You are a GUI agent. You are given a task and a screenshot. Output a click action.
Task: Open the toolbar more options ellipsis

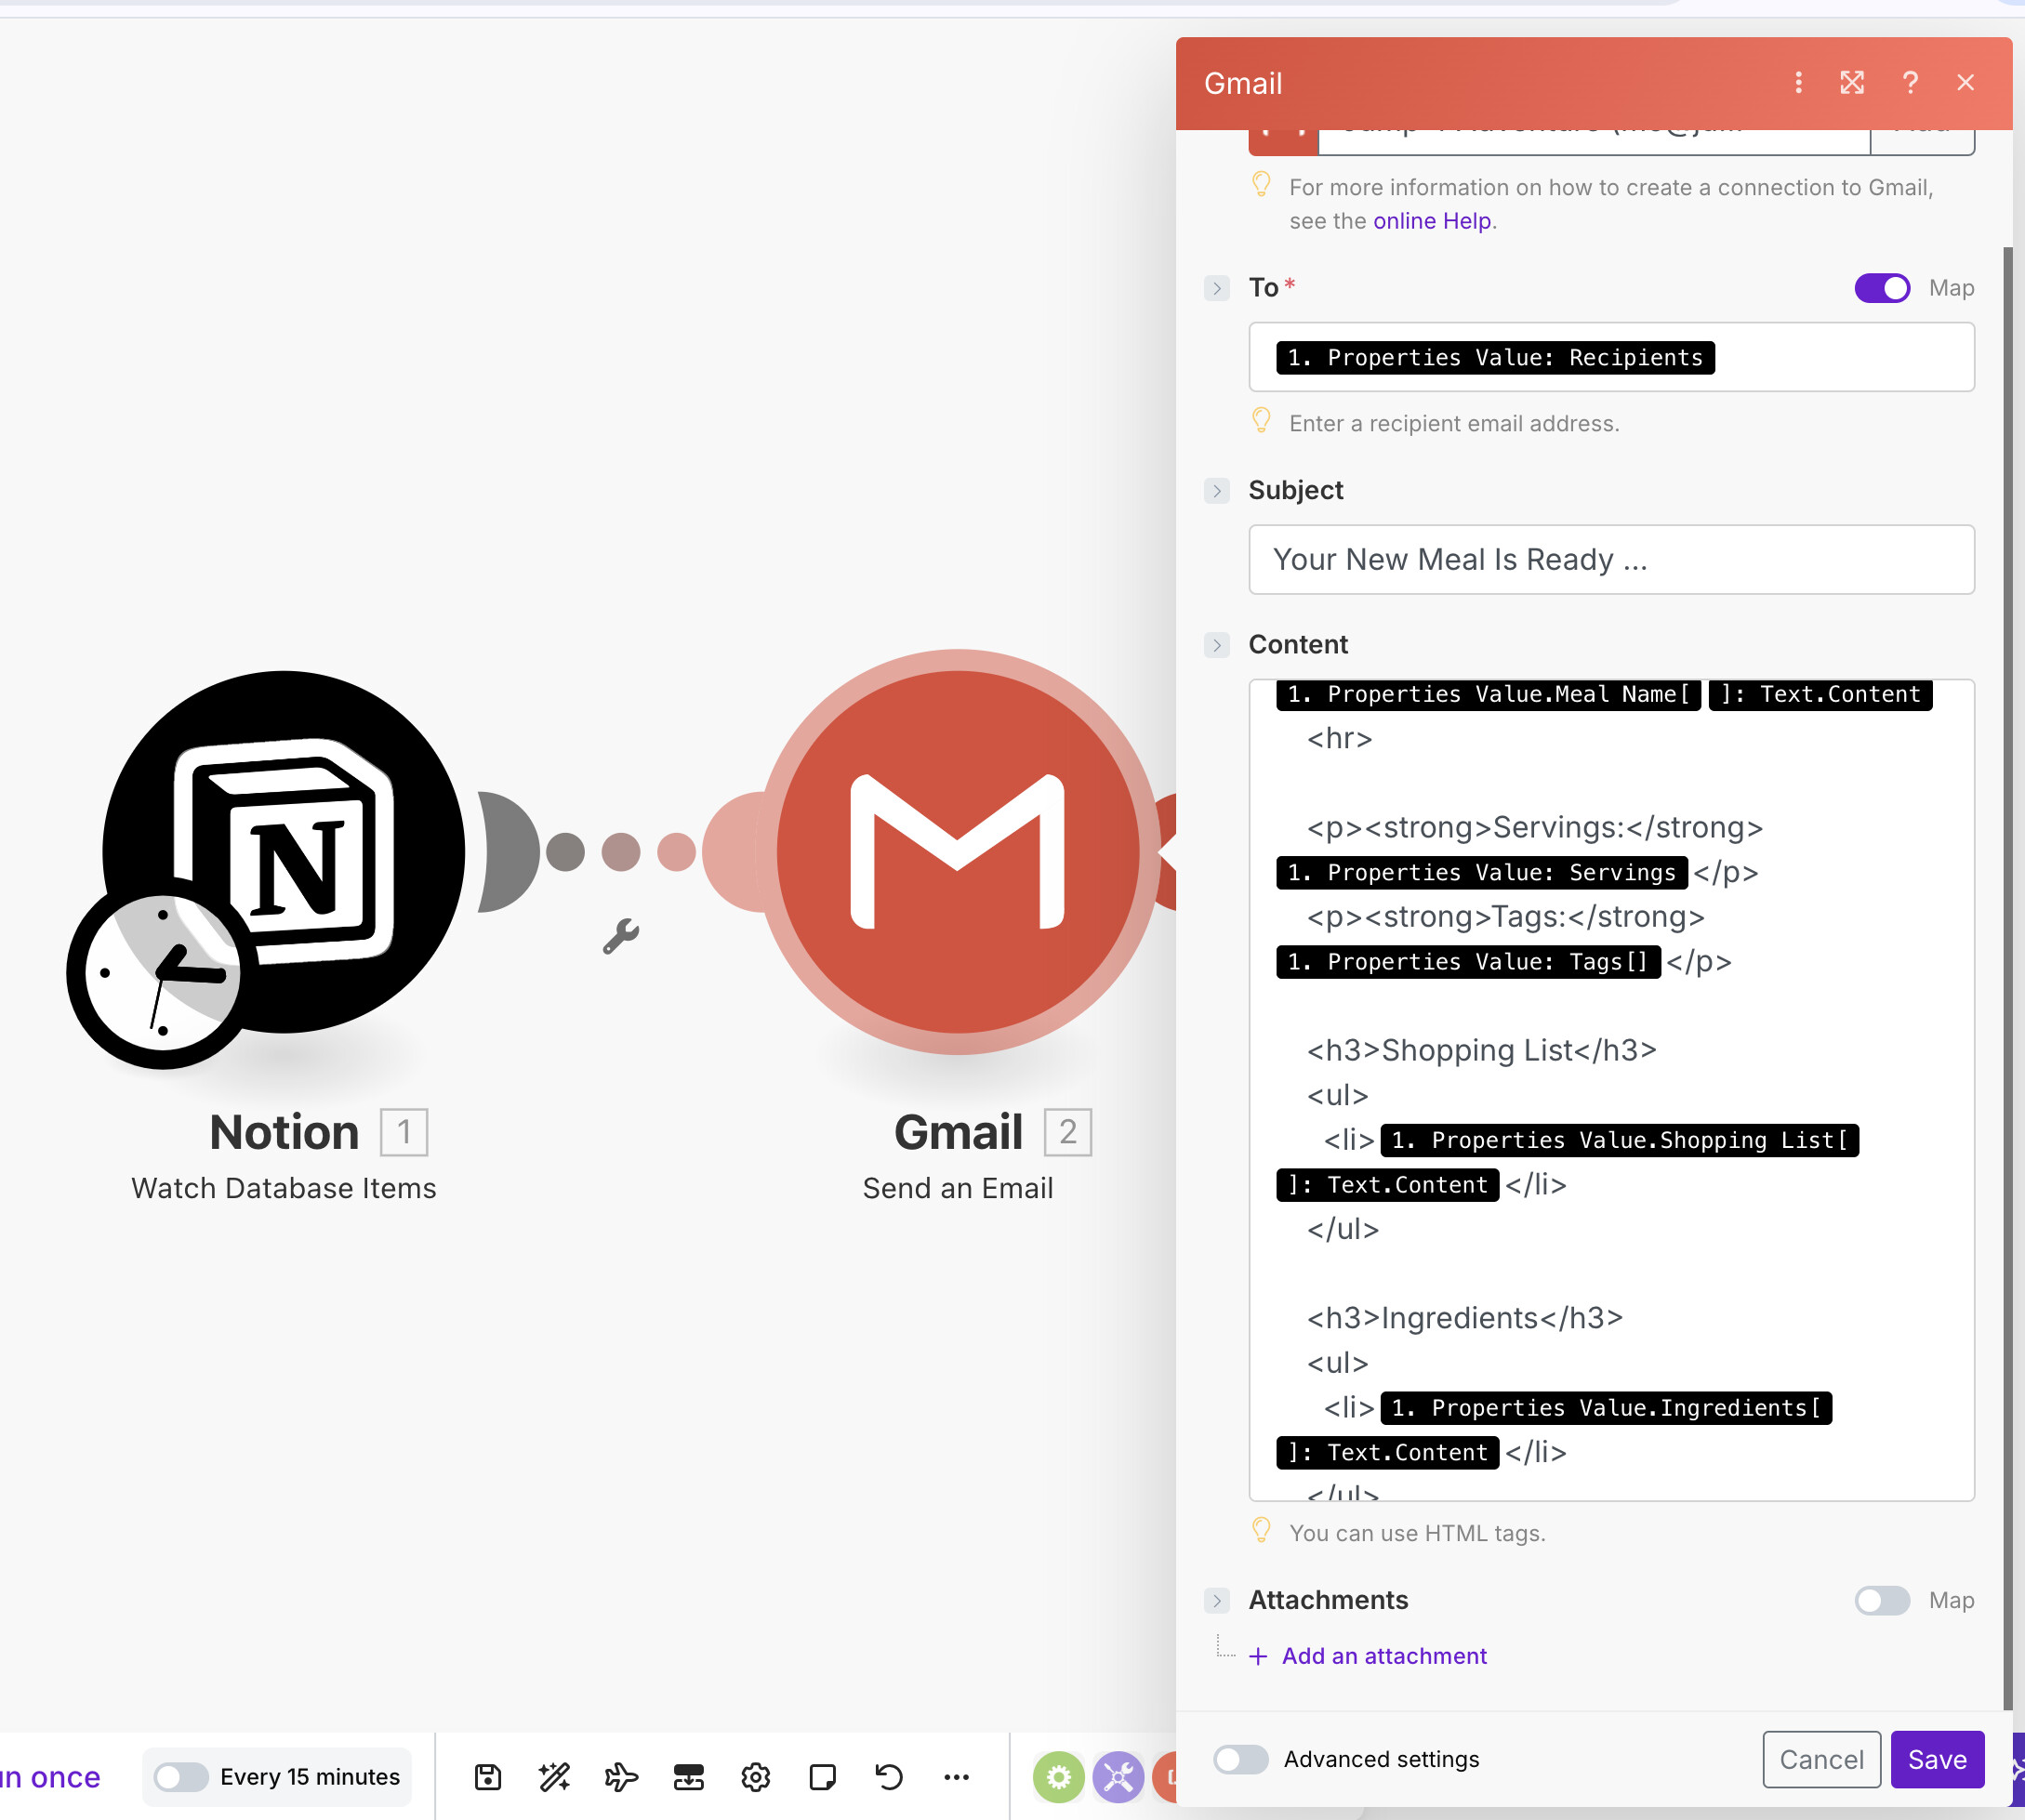pyautogui.click(x=956, y=1777)
